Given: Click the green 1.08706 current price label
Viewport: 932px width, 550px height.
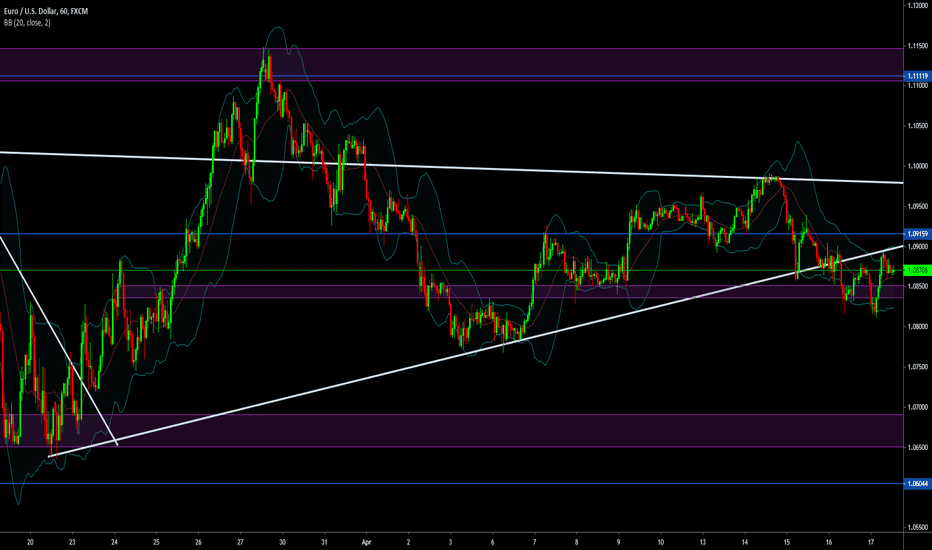Looking at the screenshot, I should 916,271.
